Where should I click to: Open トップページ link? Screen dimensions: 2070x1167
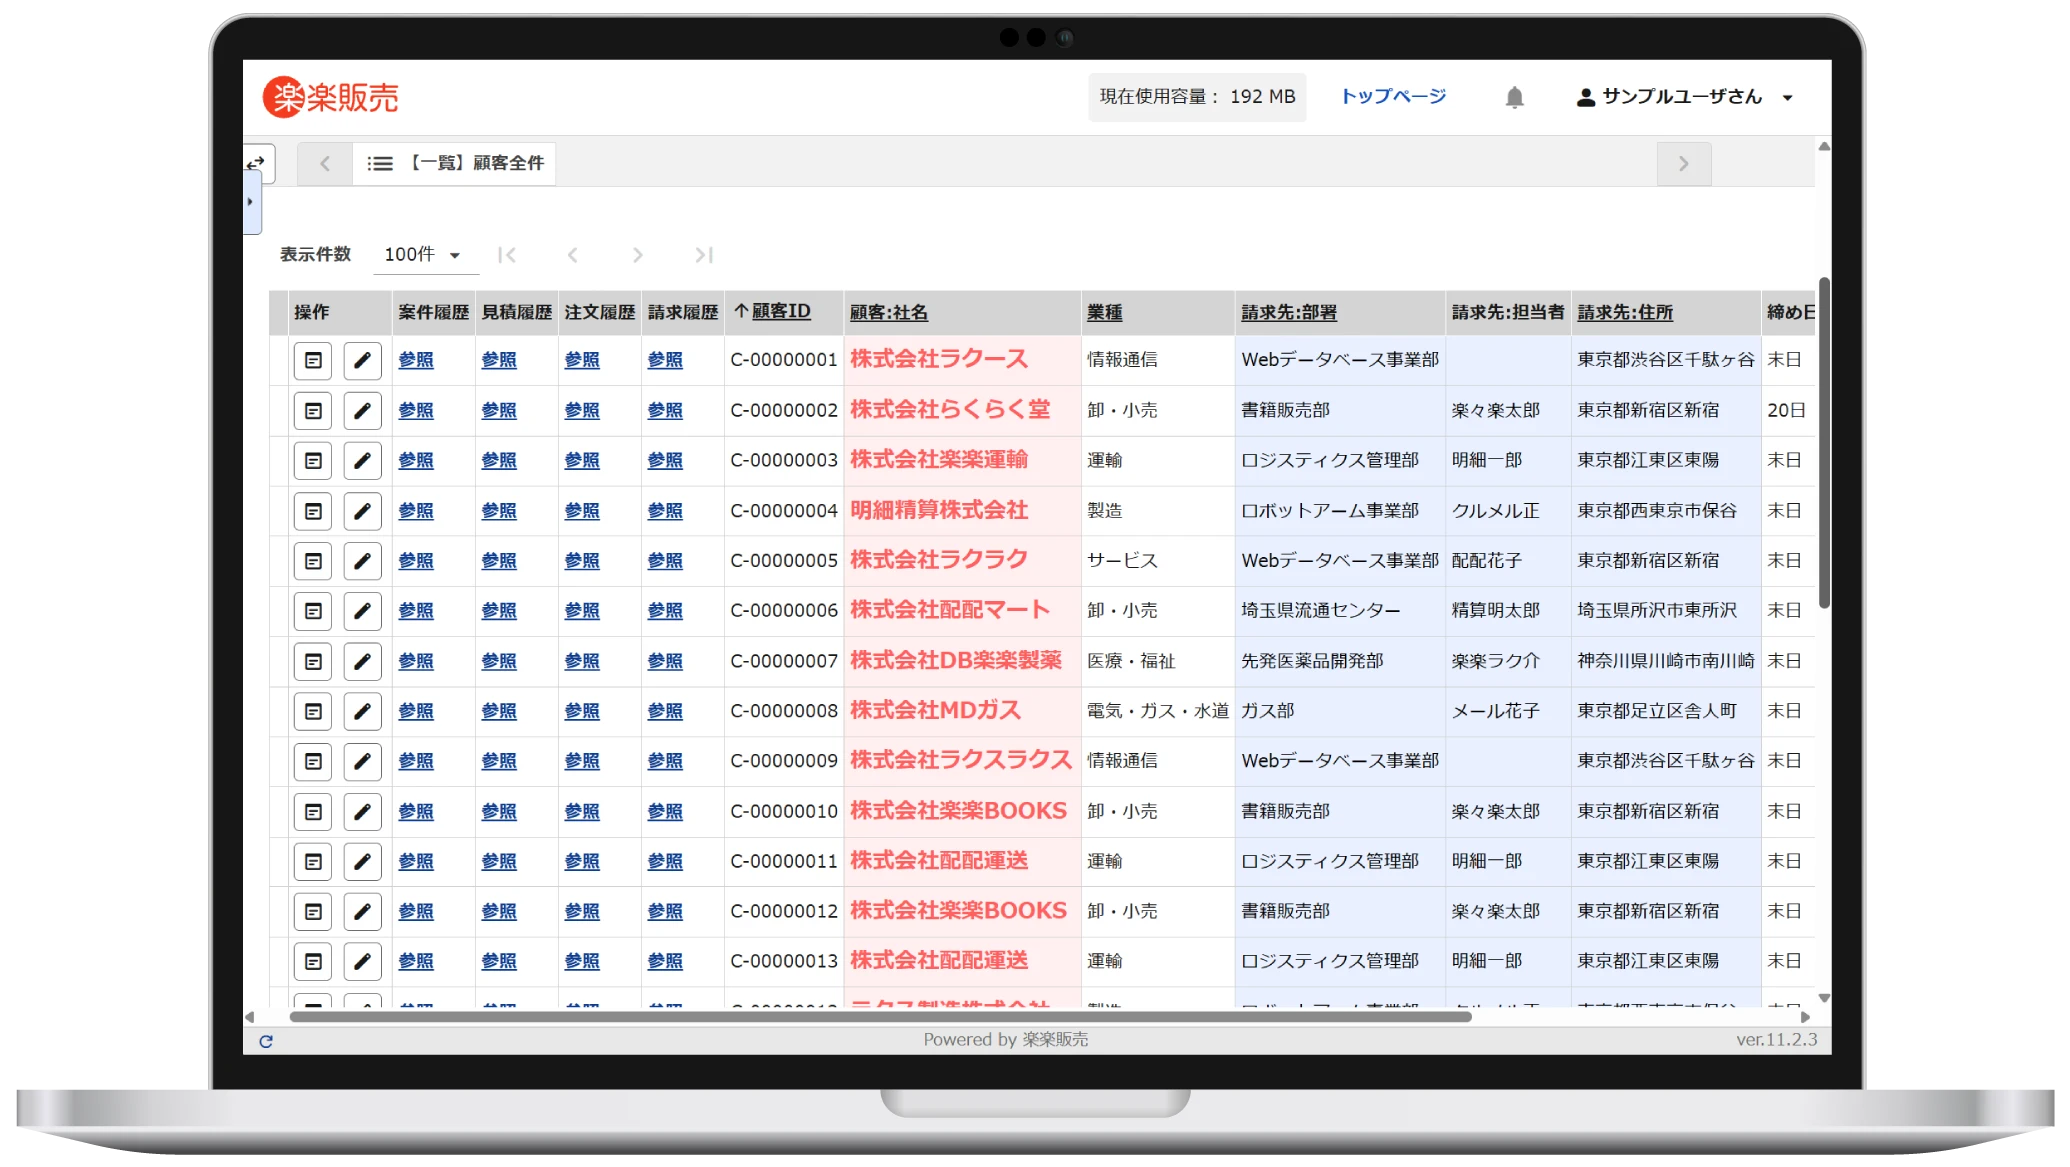1393,96
